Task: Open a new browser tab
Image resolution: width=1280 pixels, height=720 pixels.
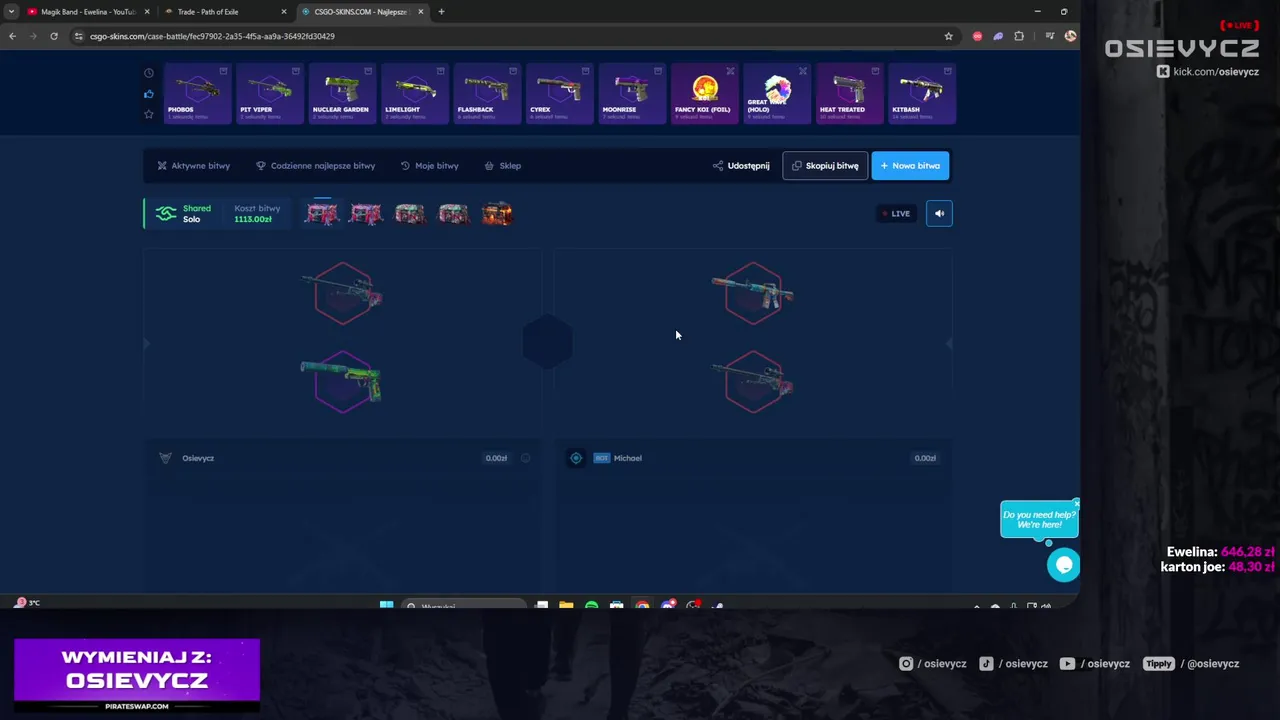Action: point(441,12)
